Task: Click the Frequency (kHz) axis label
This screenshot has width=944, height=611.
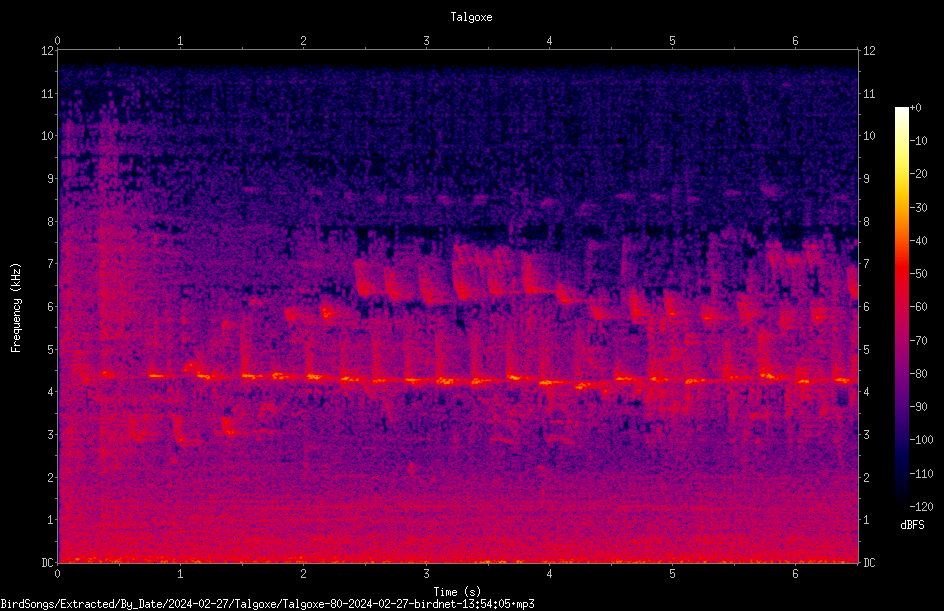Action: 16,308
